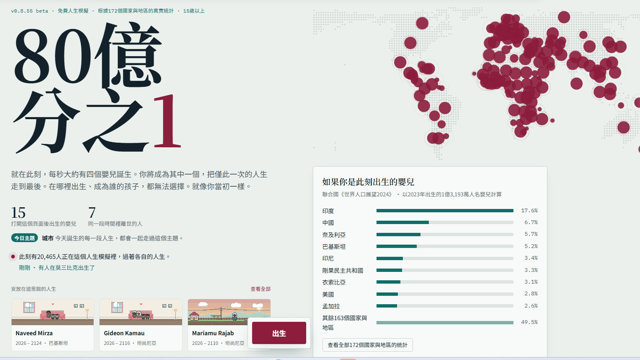Click 免費人生模擬 in the top header line
This screenshot has width=640, height=360.
(73, 11)
